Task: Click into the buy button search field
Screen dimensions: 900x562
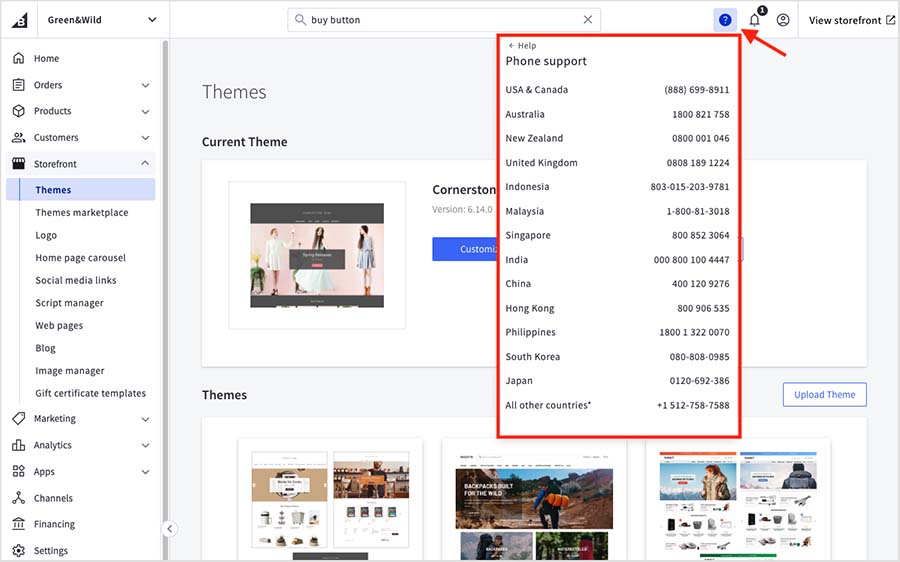Action: (444, 20)
